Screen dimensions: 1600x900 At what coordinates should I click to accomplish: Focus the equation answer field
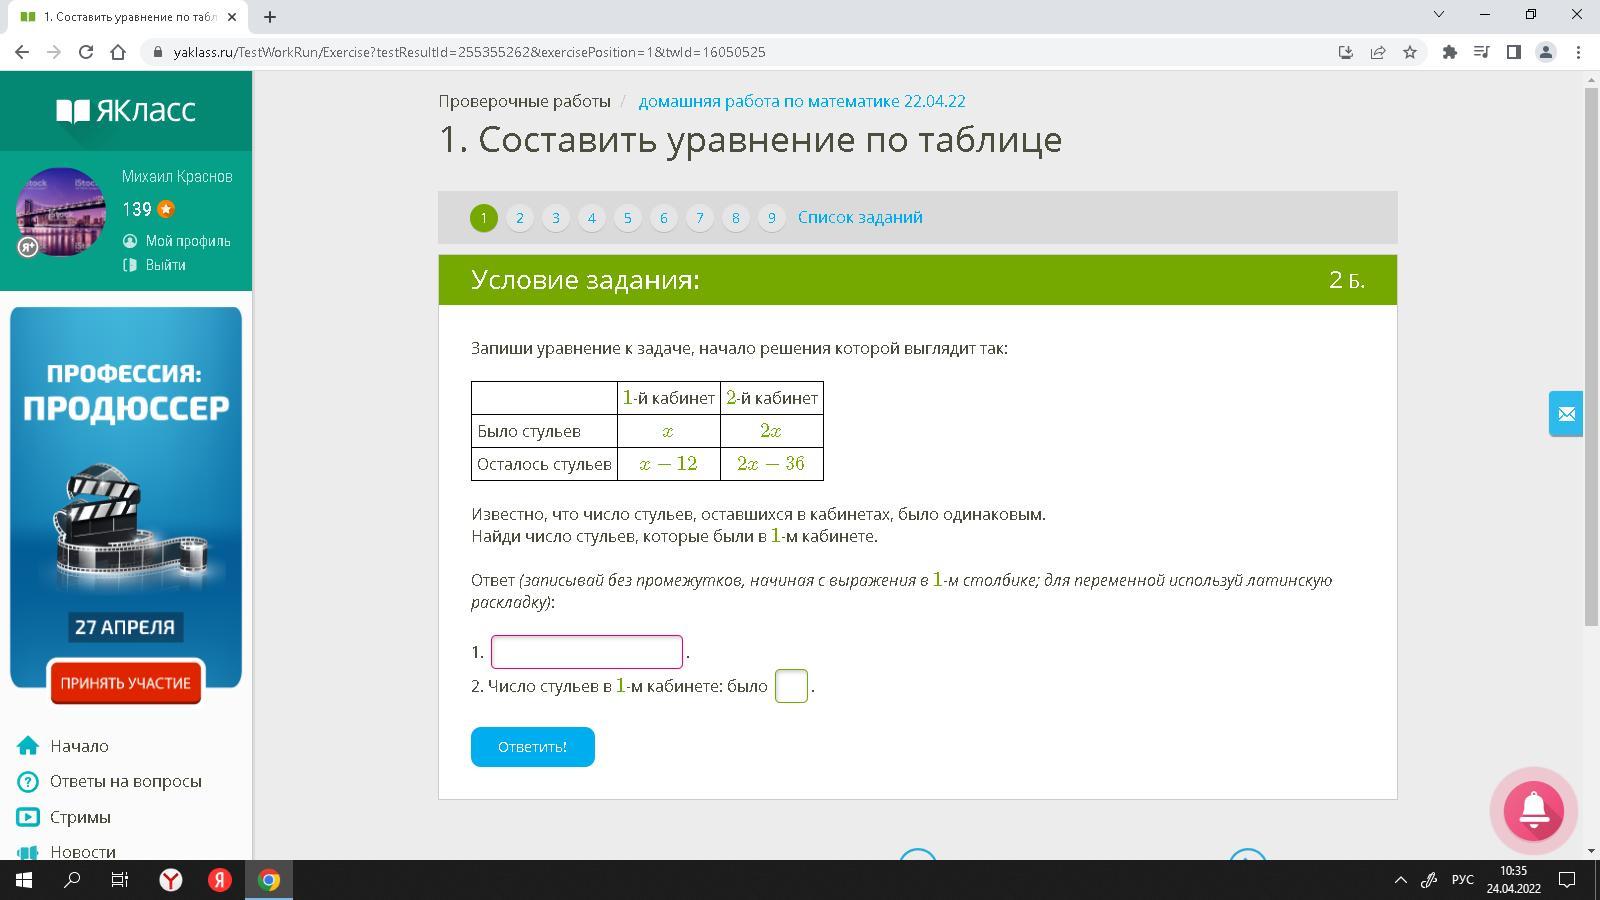click(x=587, y=652)
